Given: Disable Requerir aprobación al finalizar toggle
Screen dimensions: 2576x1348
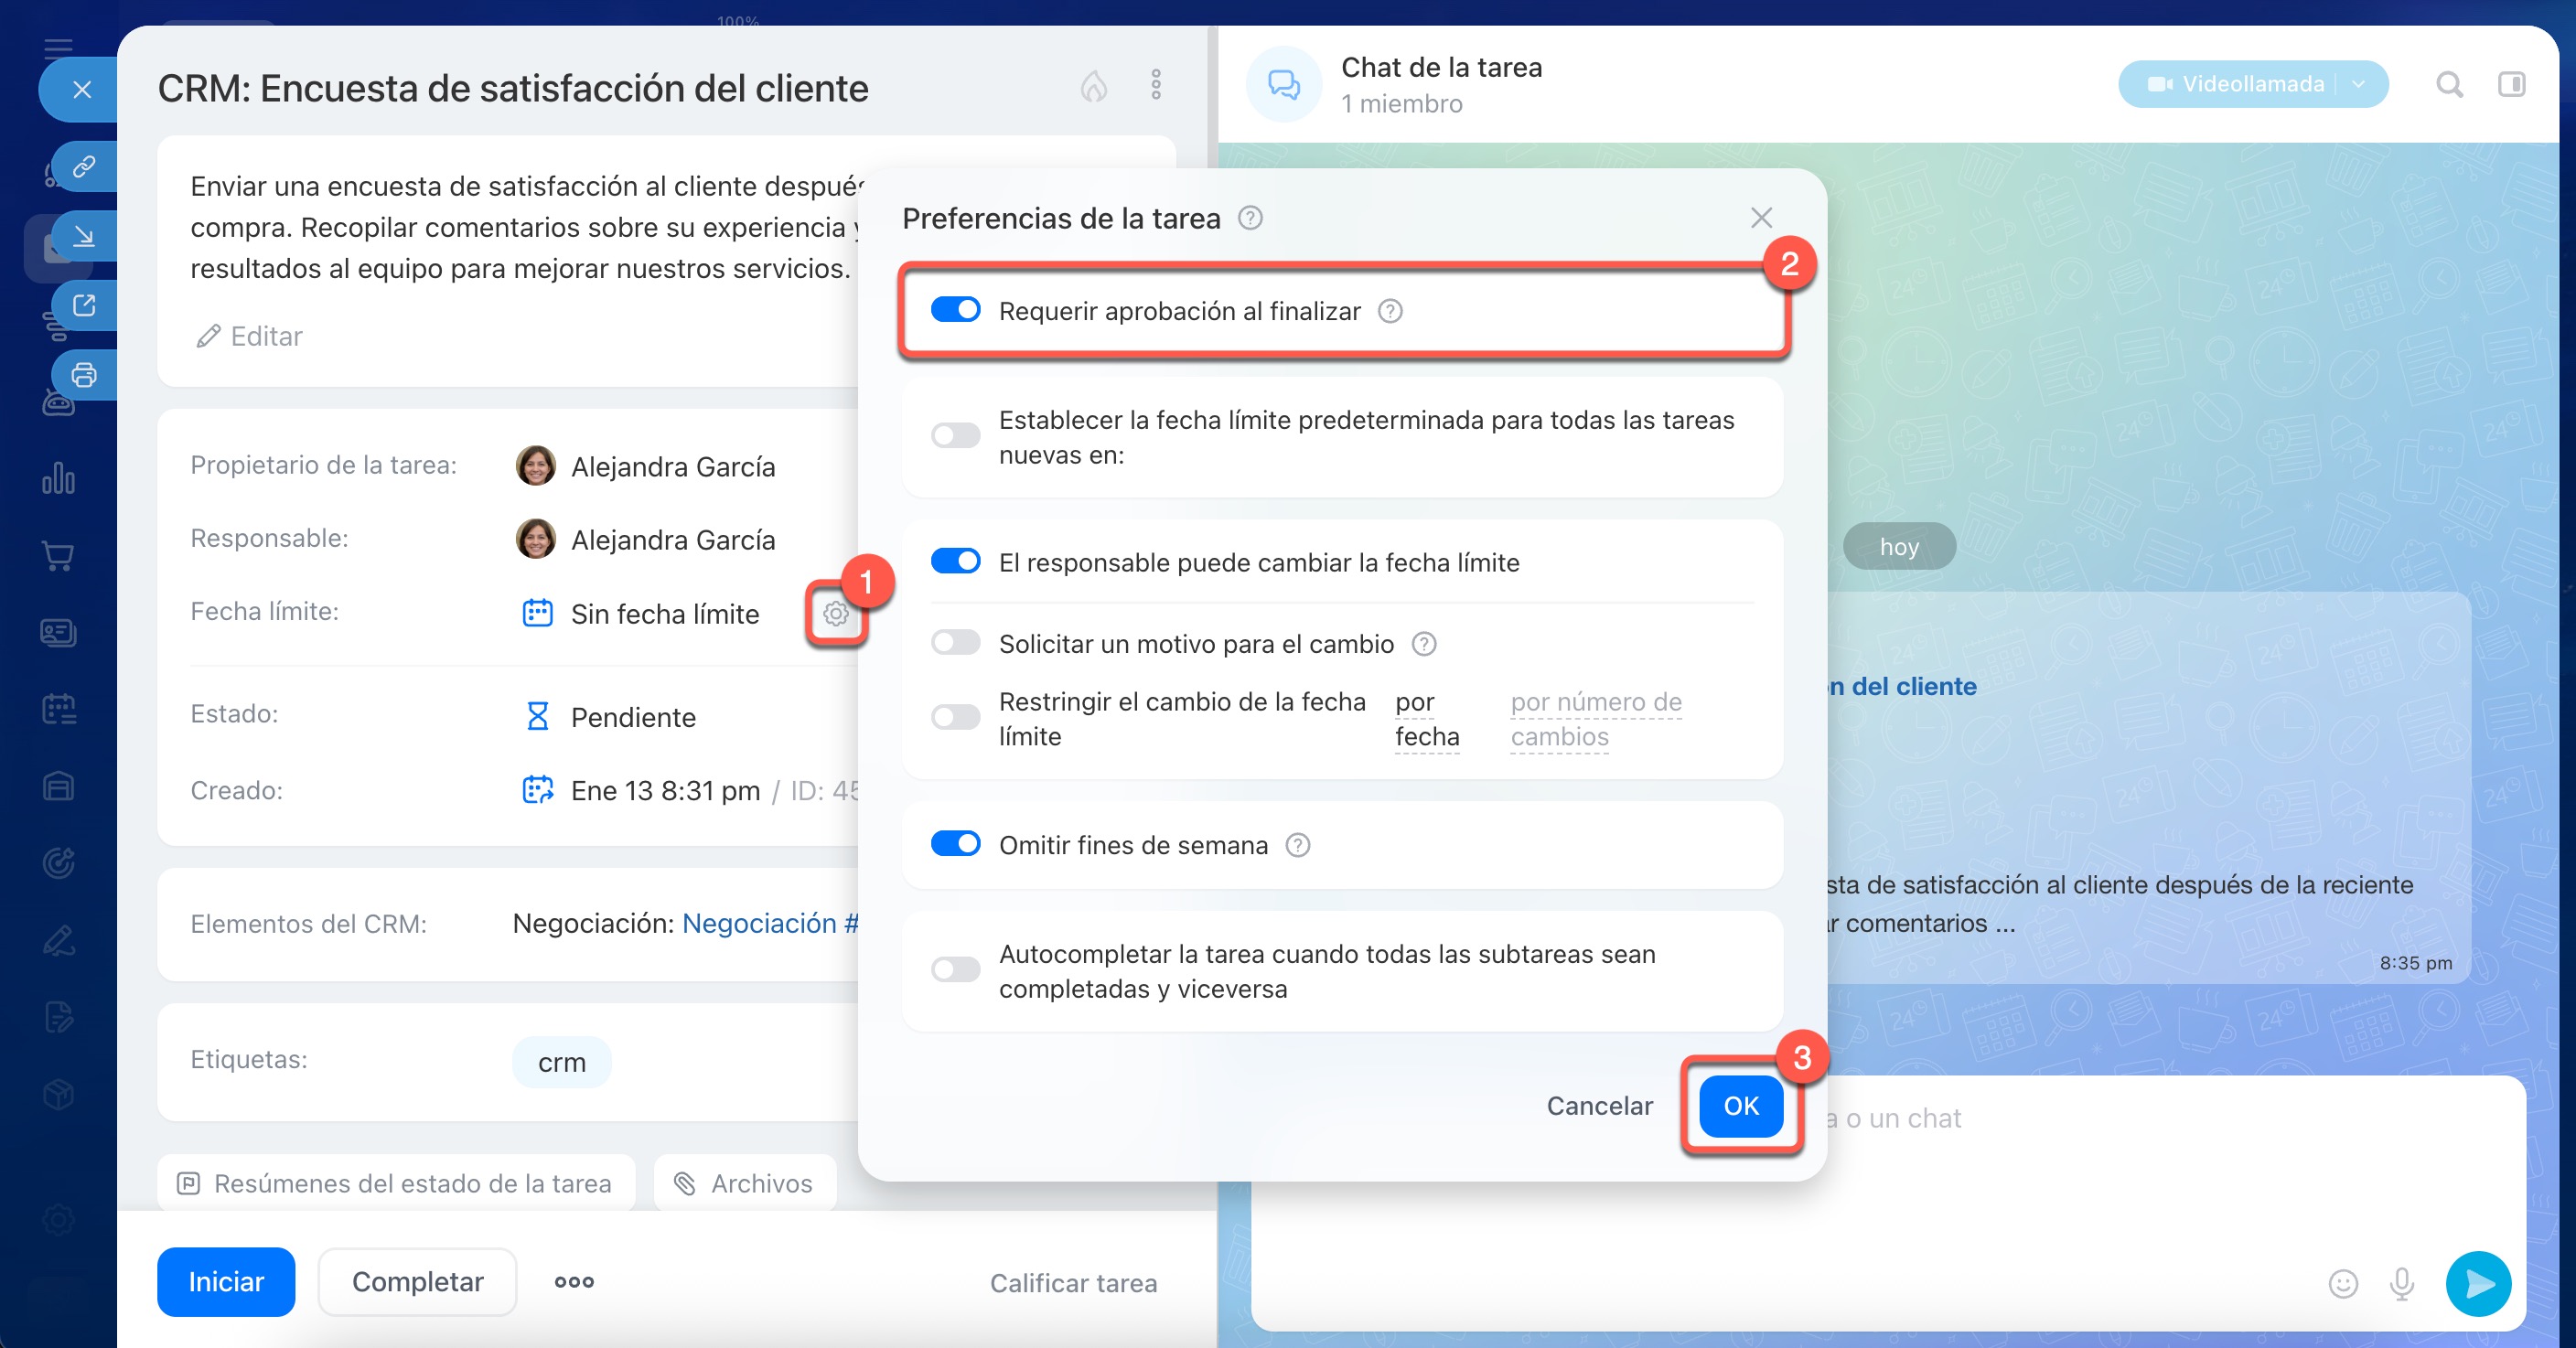Looking at the screenshot, I should 955,310.
